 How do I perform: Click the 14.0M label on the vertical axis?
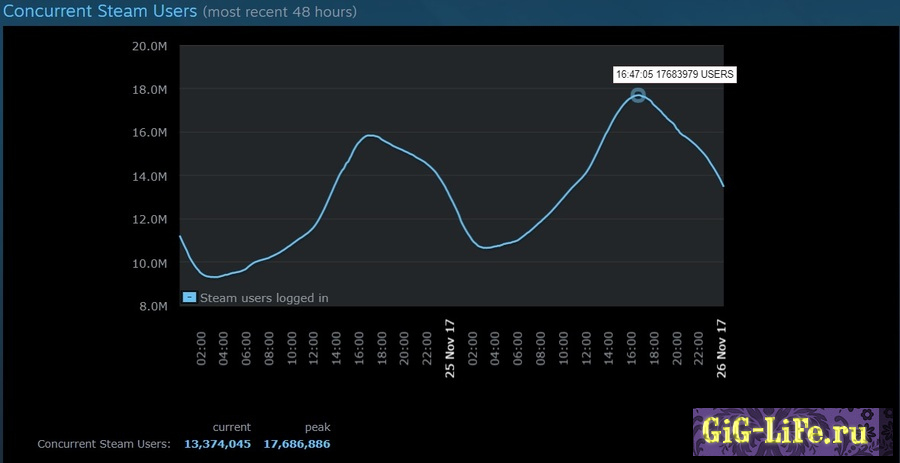149,177
